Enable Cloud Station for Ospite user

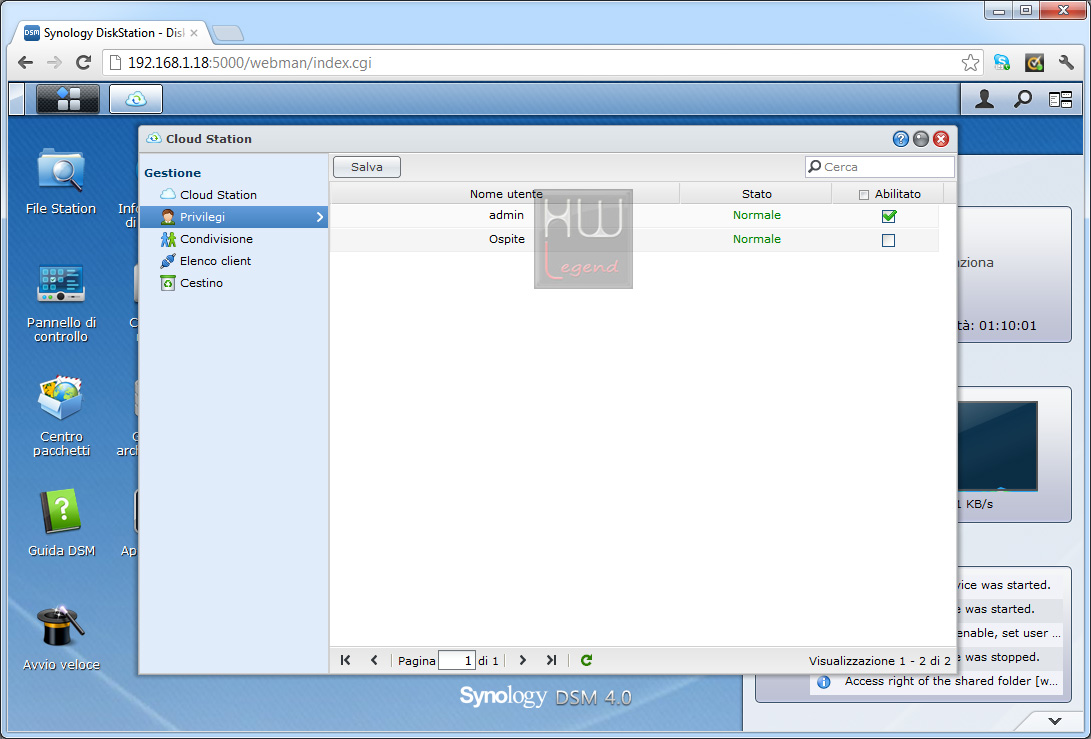(889, 240)
